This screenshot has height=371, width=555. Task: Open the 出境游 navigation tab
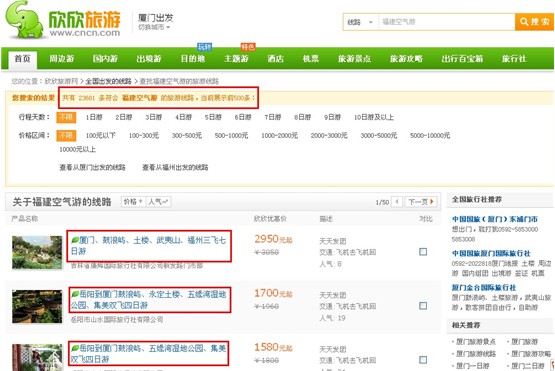pos(149,59)
